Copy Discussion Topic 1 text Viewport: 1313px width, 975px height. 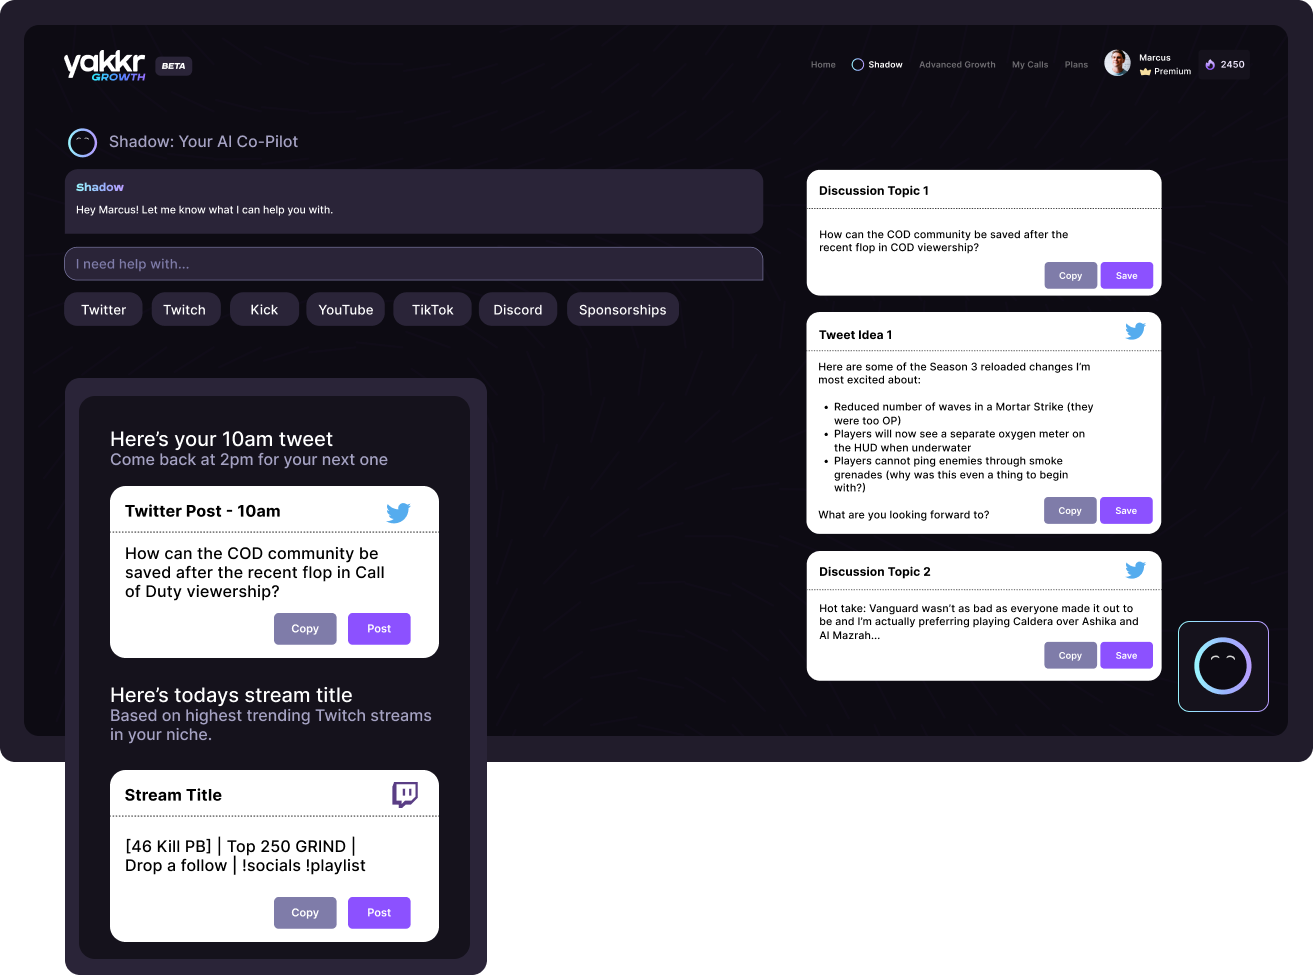(x=1070, y=276)
